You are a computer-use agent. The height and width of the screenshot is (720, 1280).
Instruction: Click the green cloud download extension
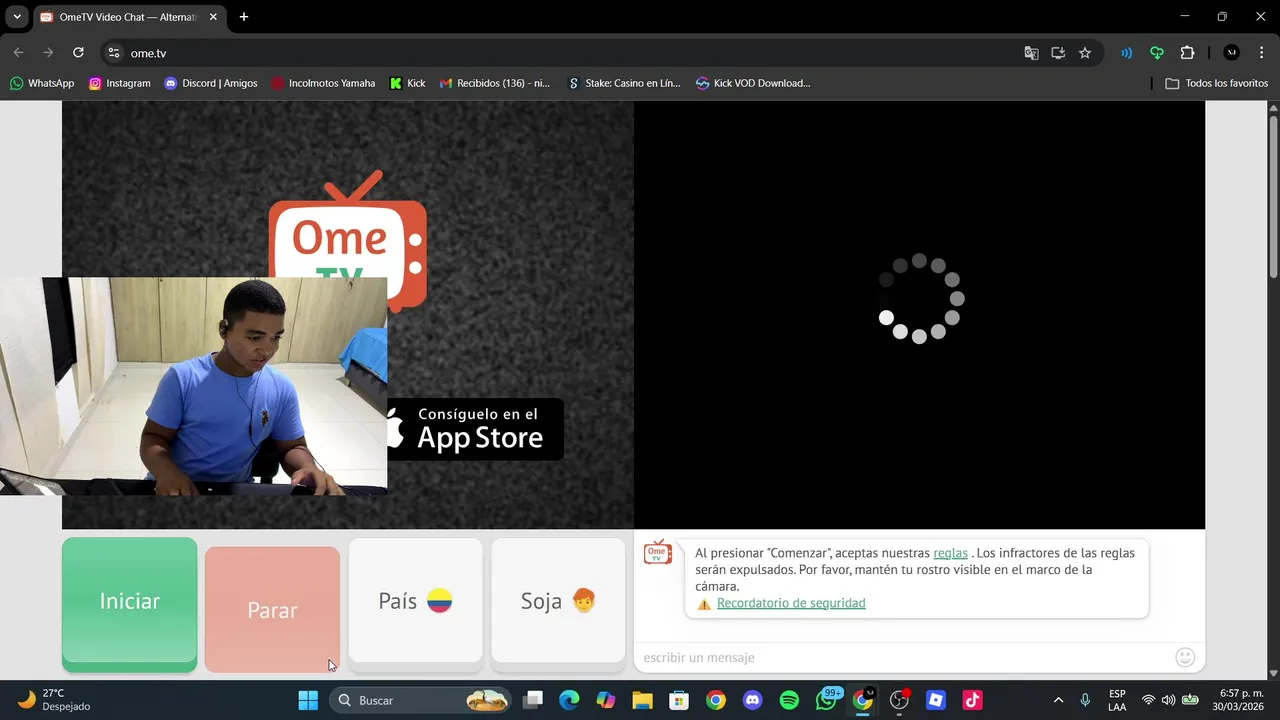[x=1157, y=53]
